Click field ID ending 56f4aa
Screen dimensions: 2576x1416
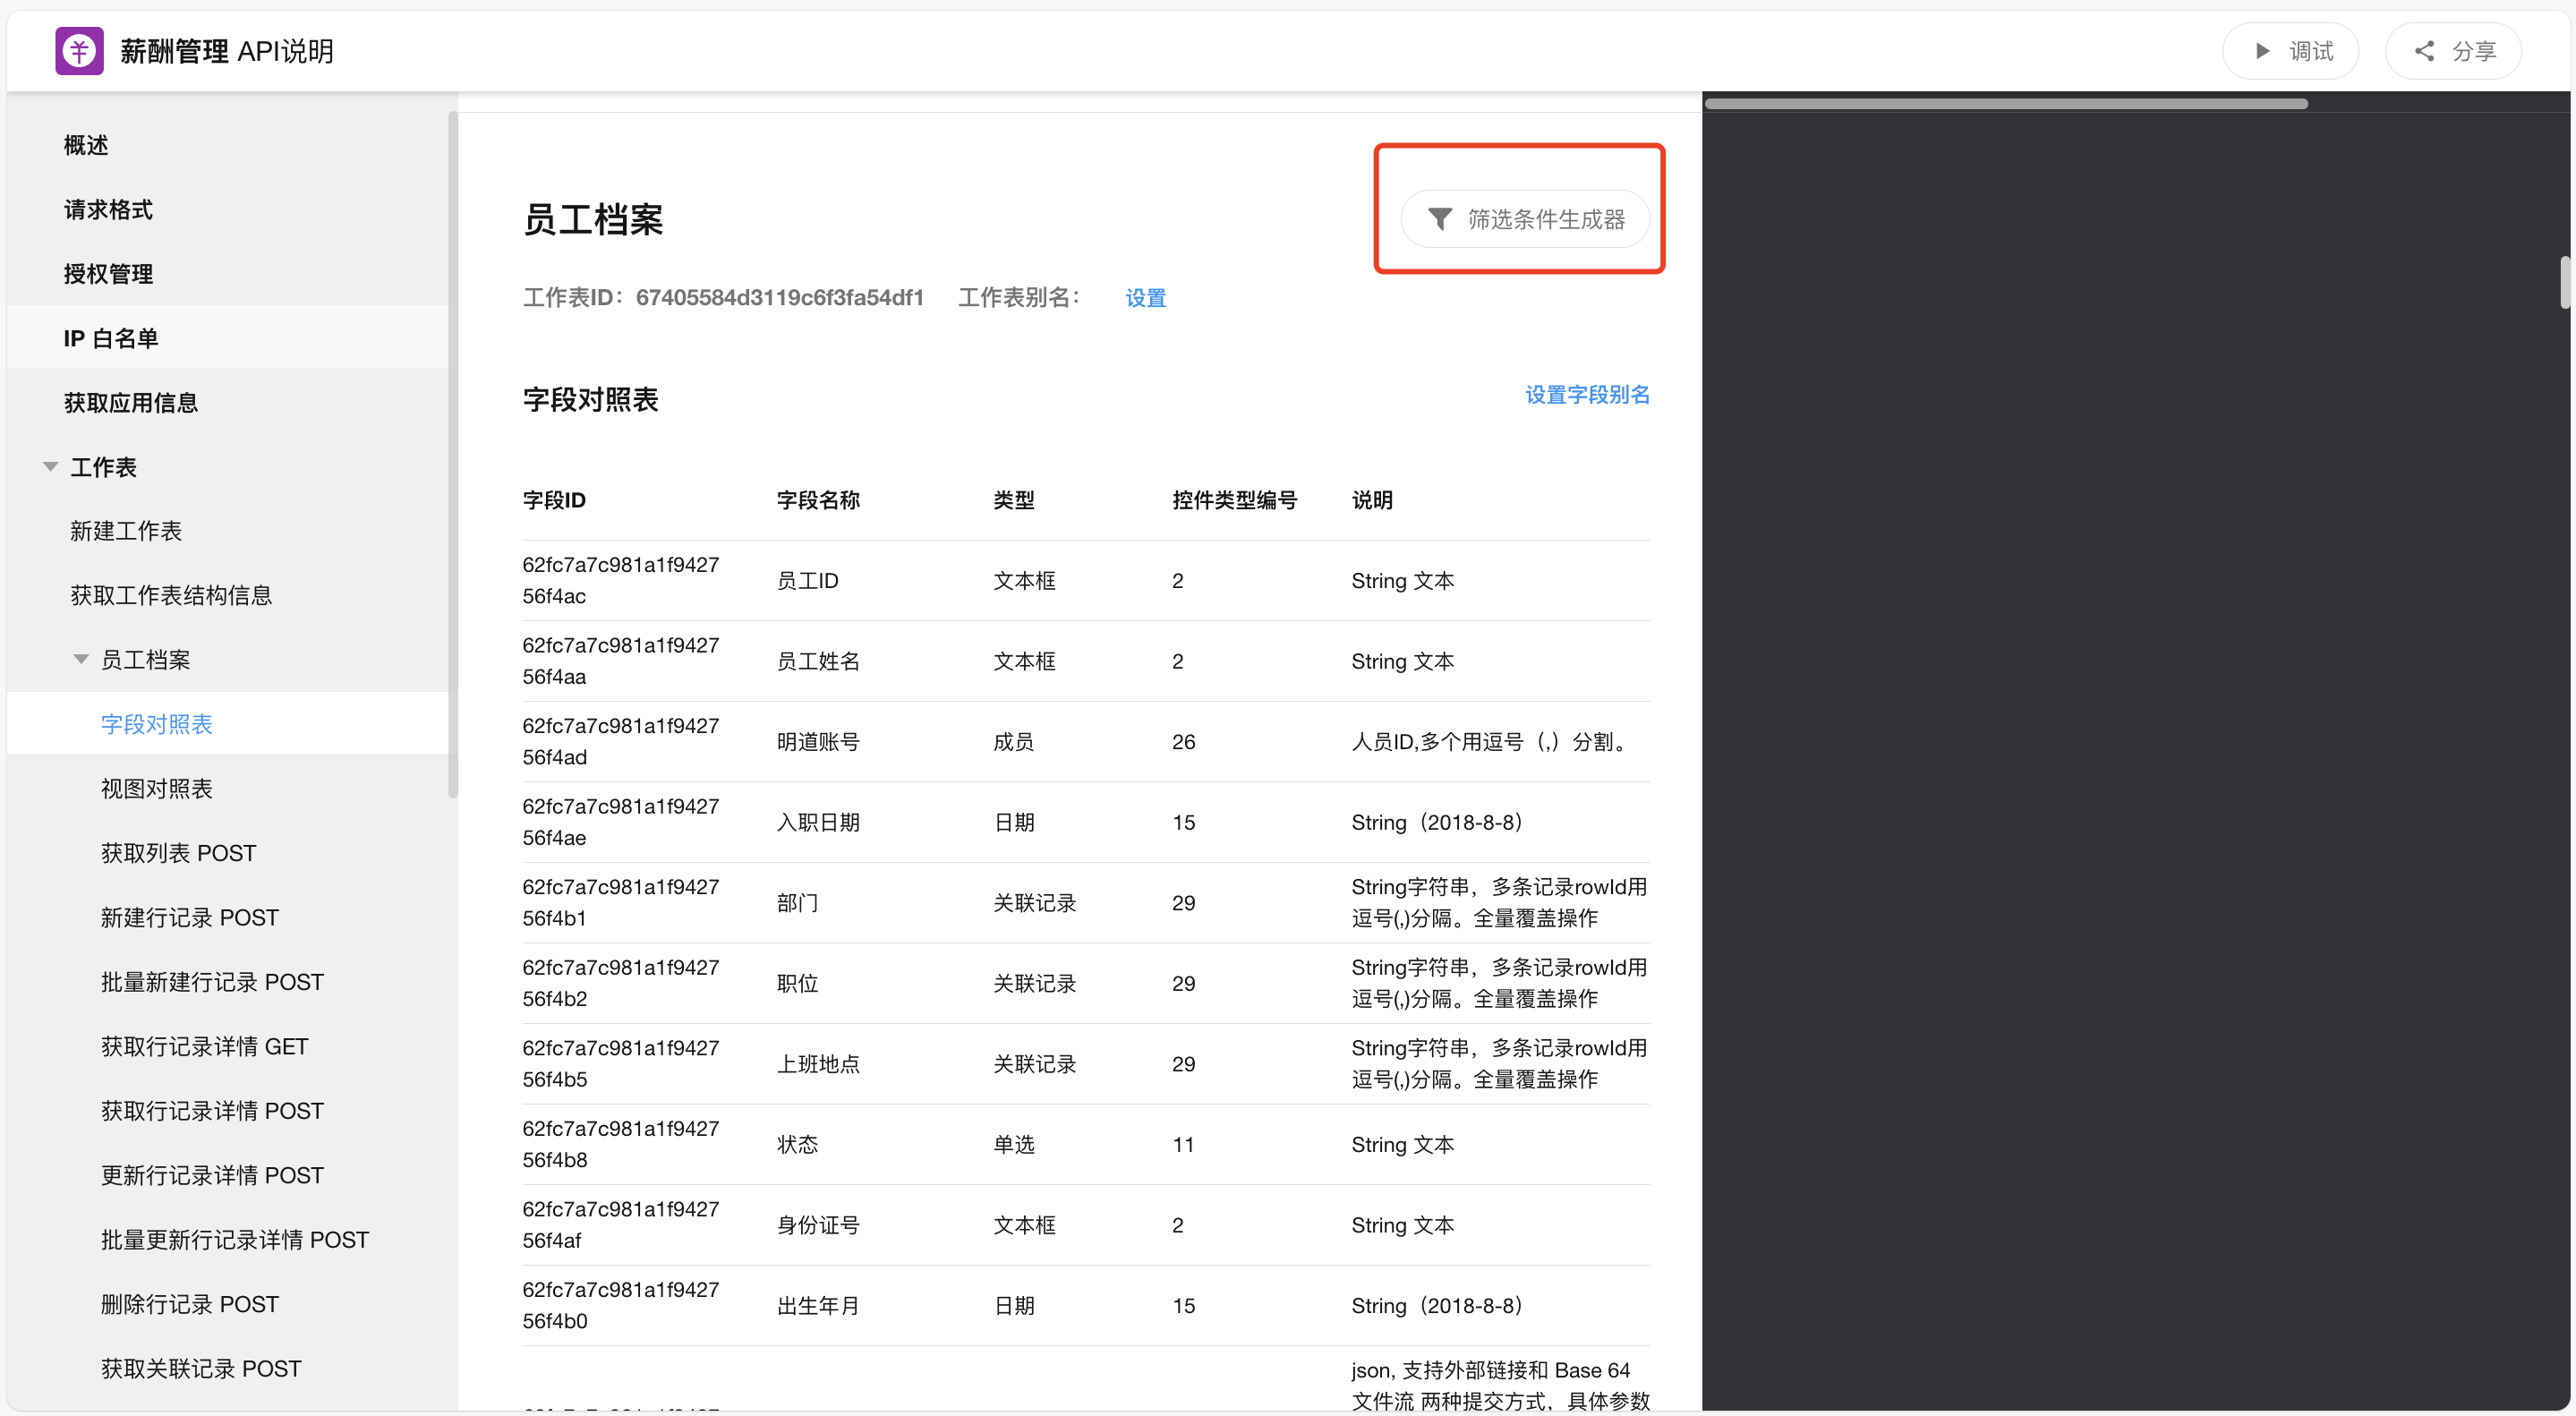click(620, 661)
